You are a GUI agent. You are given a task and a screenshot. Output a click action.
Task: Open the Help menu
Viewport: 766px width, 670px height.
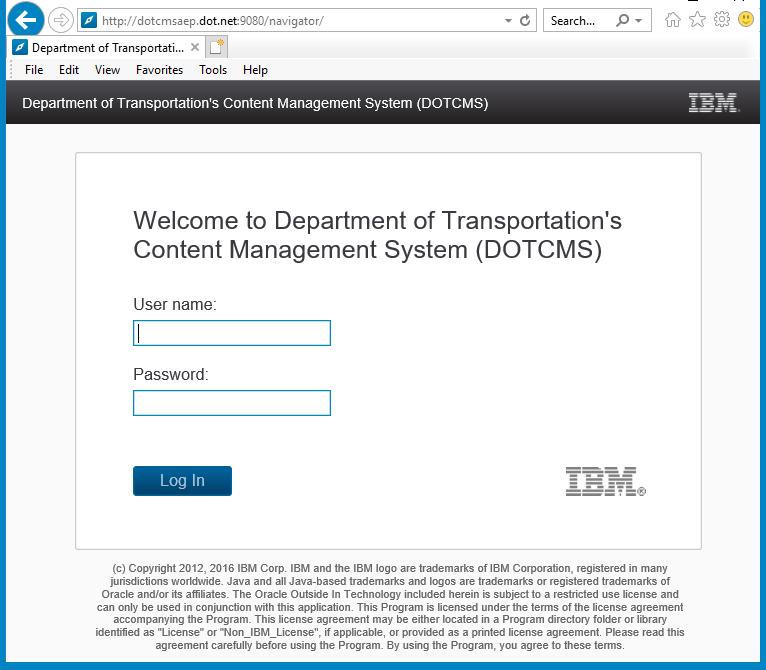click(x=255, y=70)
